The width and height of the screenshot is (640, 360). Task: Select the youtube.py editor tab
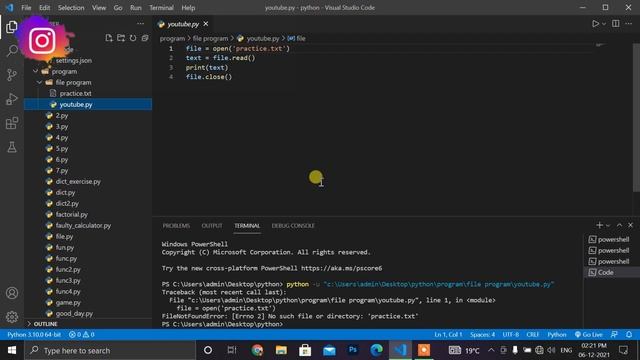183,24
